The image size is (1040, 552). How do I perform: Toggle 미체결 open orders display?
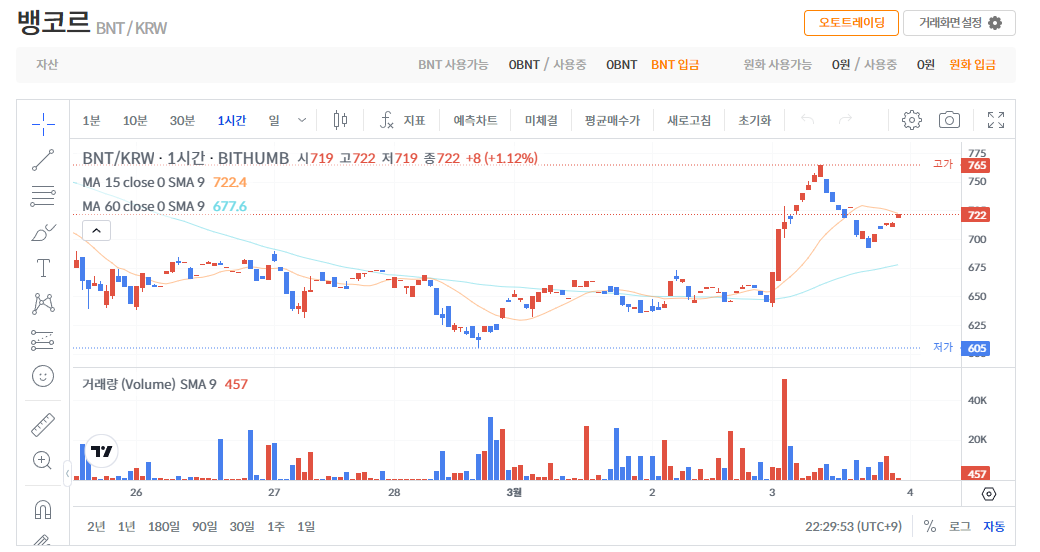click(541, 120)
